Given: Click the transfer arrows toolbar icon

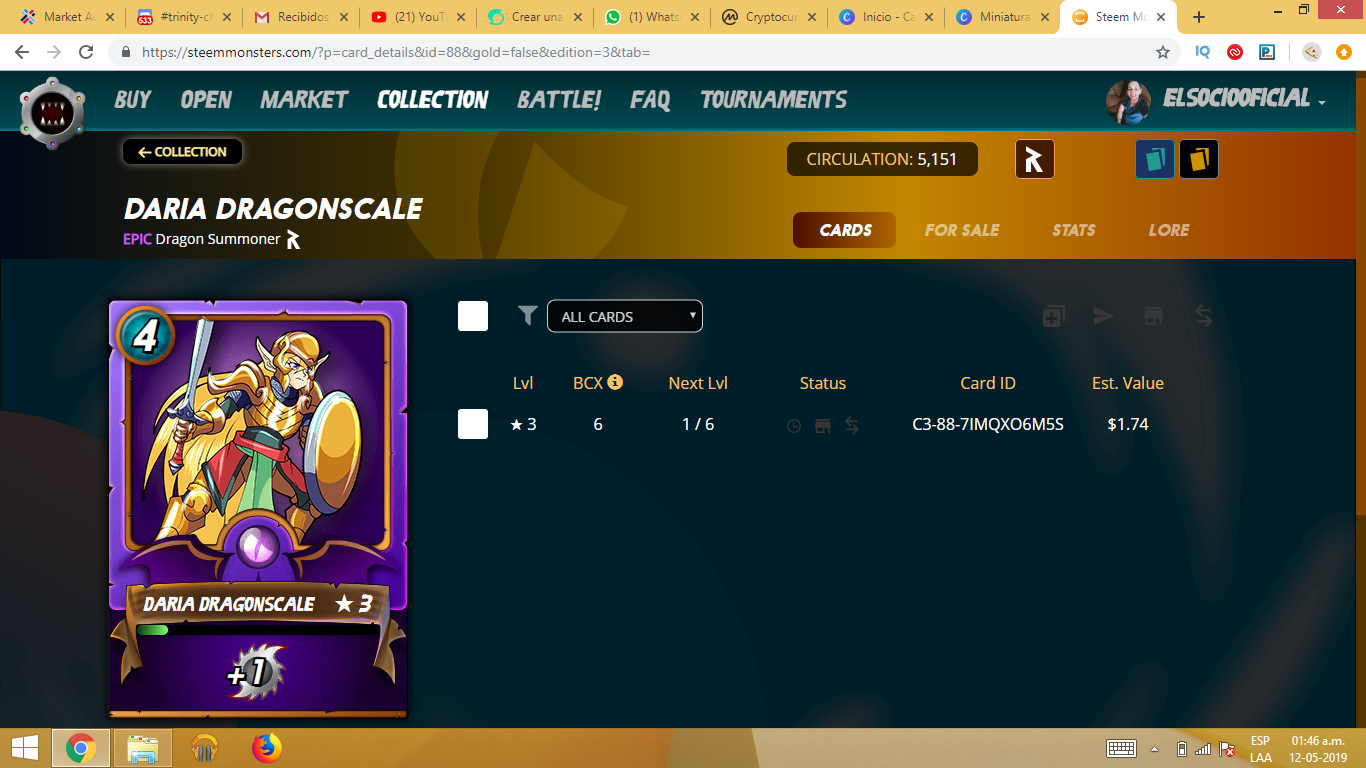Looking at the screenshot, I should click(x=1203, y=316).
